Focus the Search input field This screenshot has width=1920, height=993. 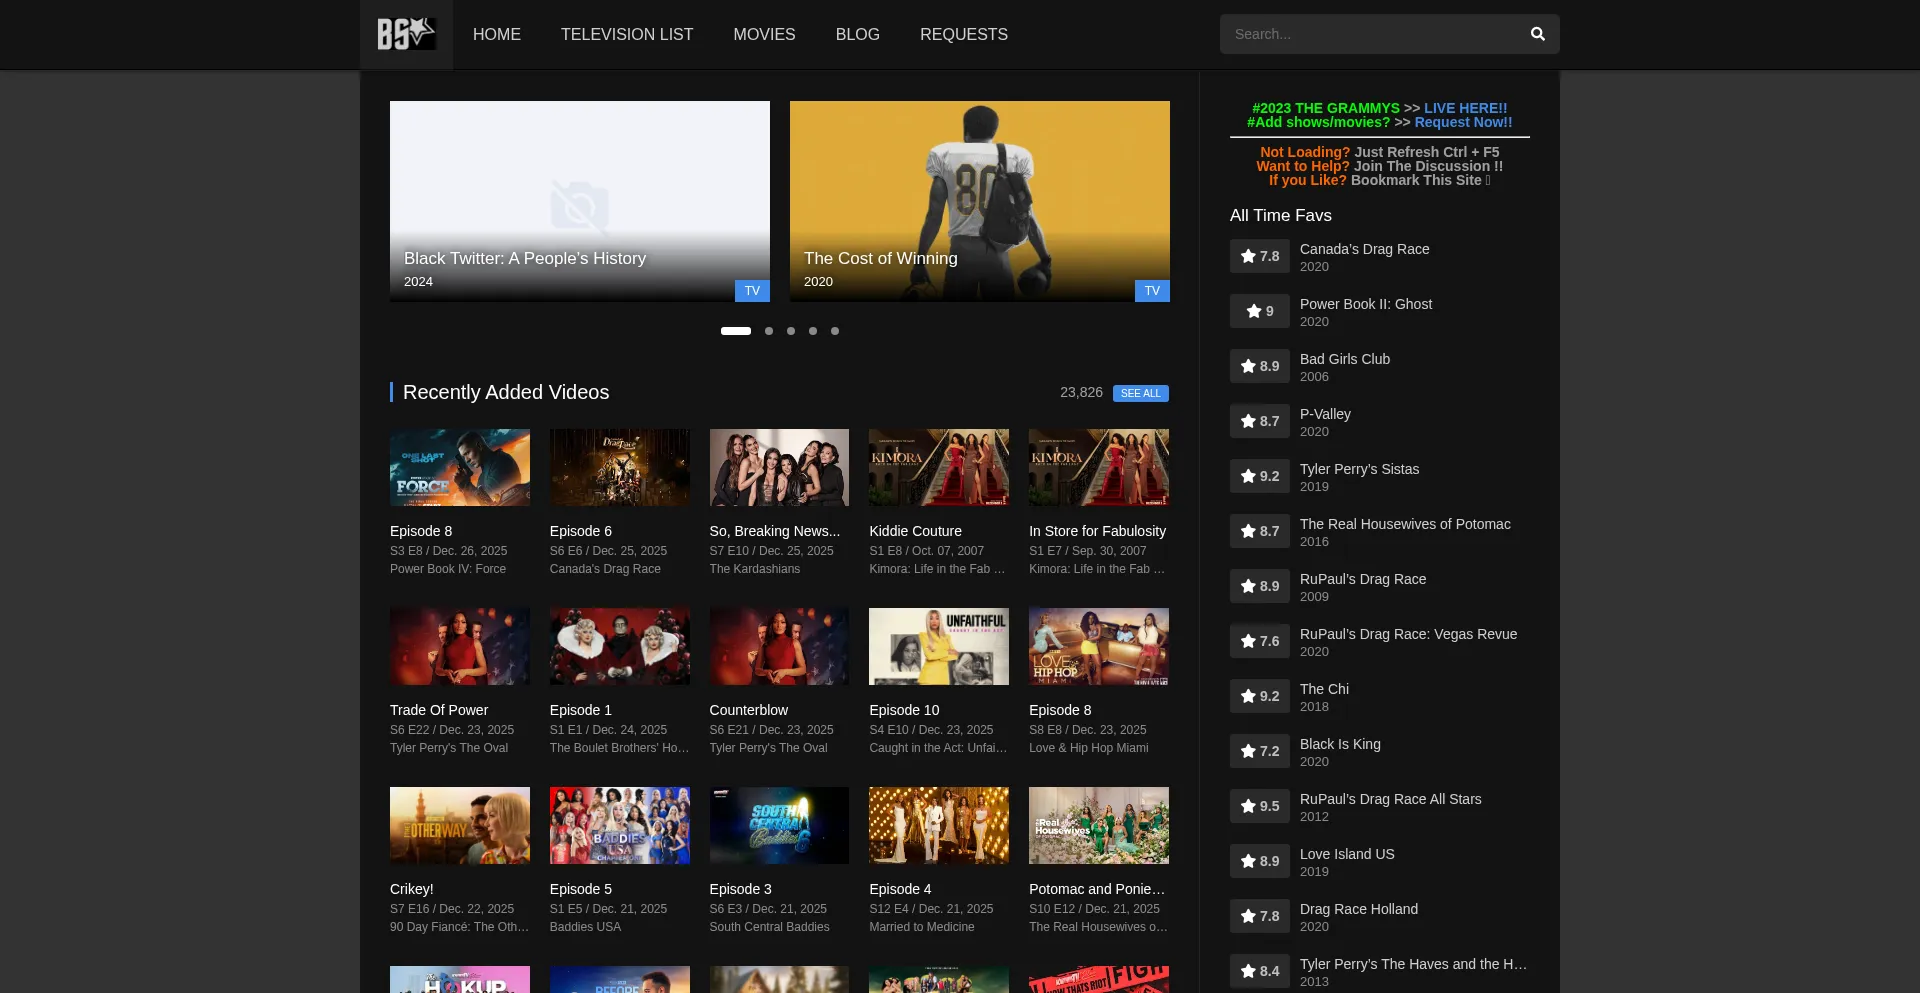tap(1370, 34)
